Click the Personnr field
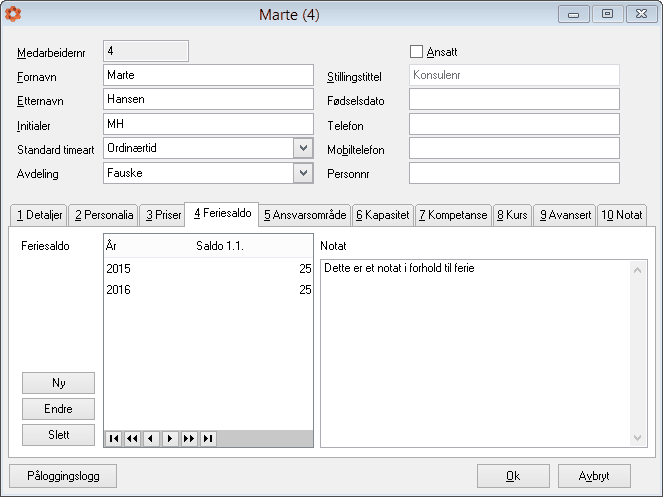The image size is (663, 497). pos(514,173)
